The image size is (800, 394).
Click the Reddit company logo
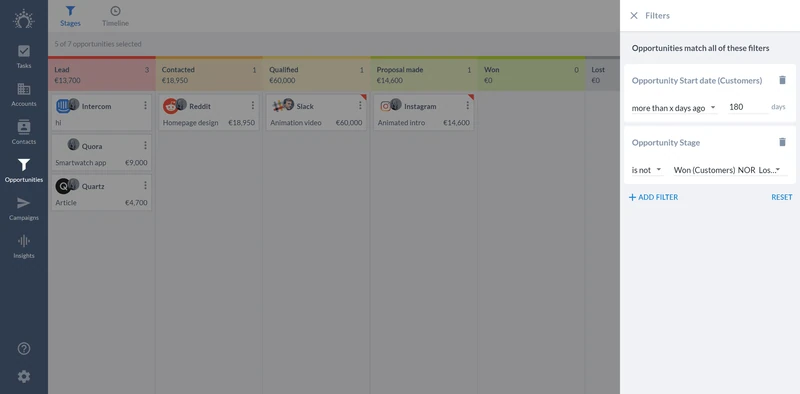170,106
